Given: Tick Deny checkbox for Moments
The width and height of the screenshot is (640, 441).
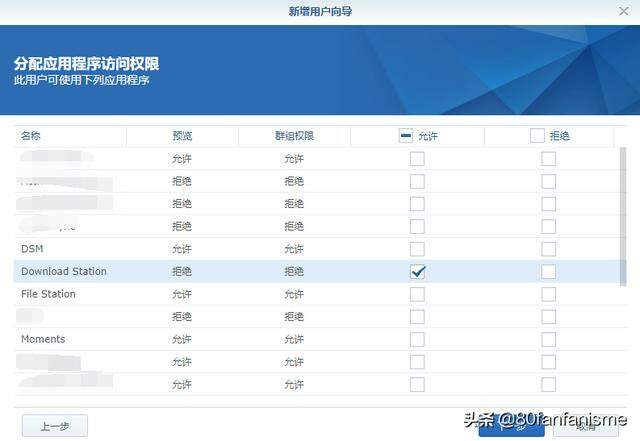Looking at the screenshot, I should (549, 339).
